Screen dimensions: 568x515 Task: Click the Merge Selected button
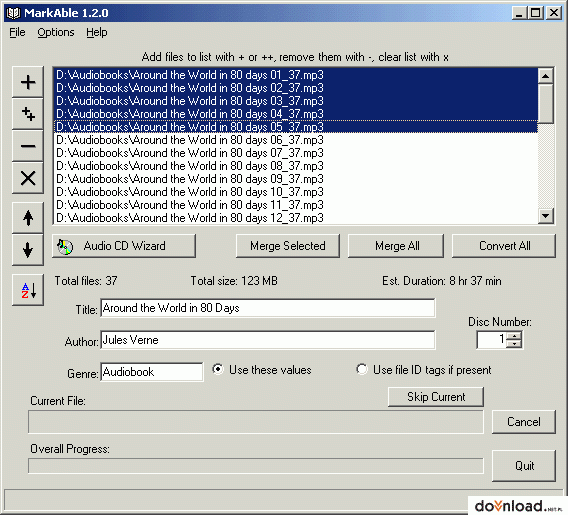[x=288, y=246]
